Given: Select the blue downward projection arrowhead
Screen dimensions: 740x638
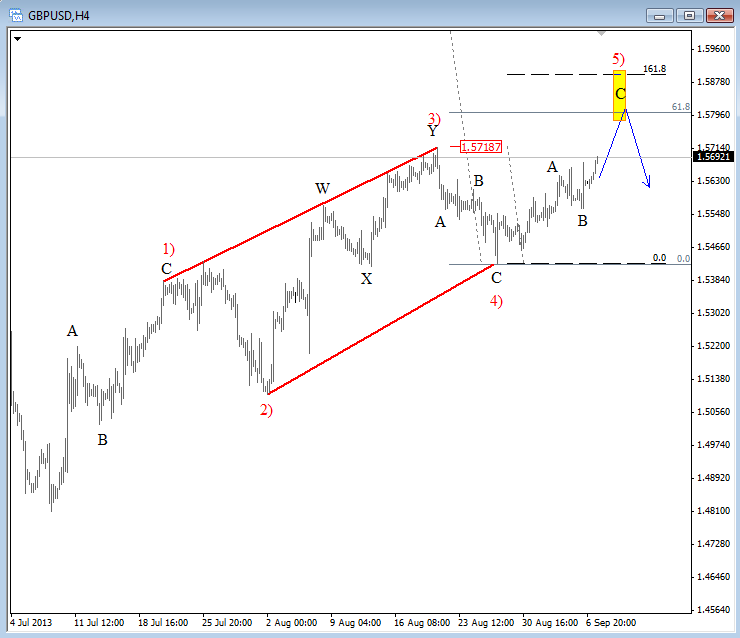Looking at the screenshot, I should [649, 183].
